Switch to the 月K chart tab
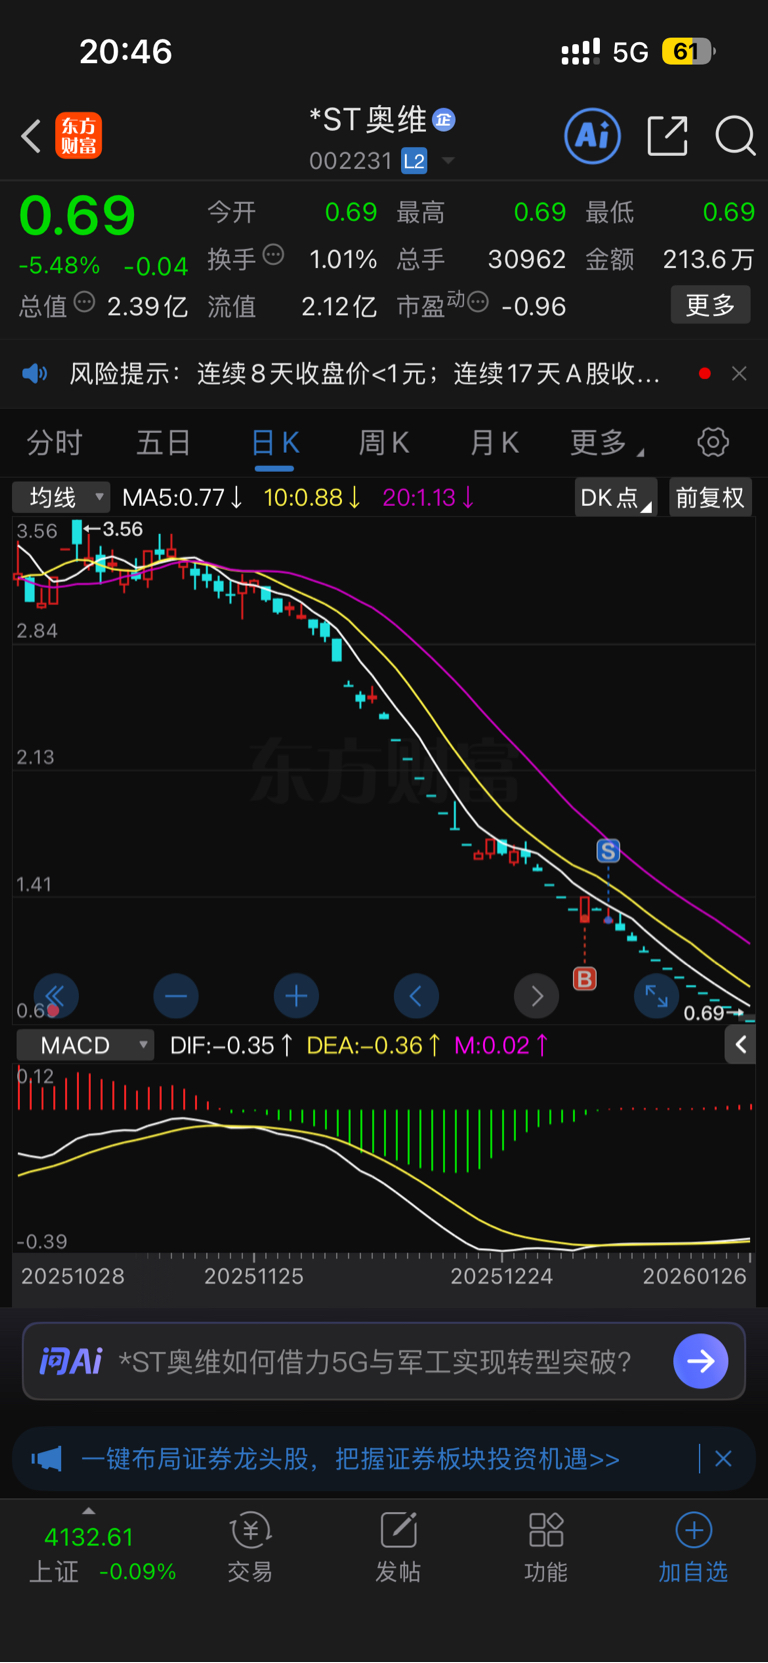 click(x=494, y=443)
